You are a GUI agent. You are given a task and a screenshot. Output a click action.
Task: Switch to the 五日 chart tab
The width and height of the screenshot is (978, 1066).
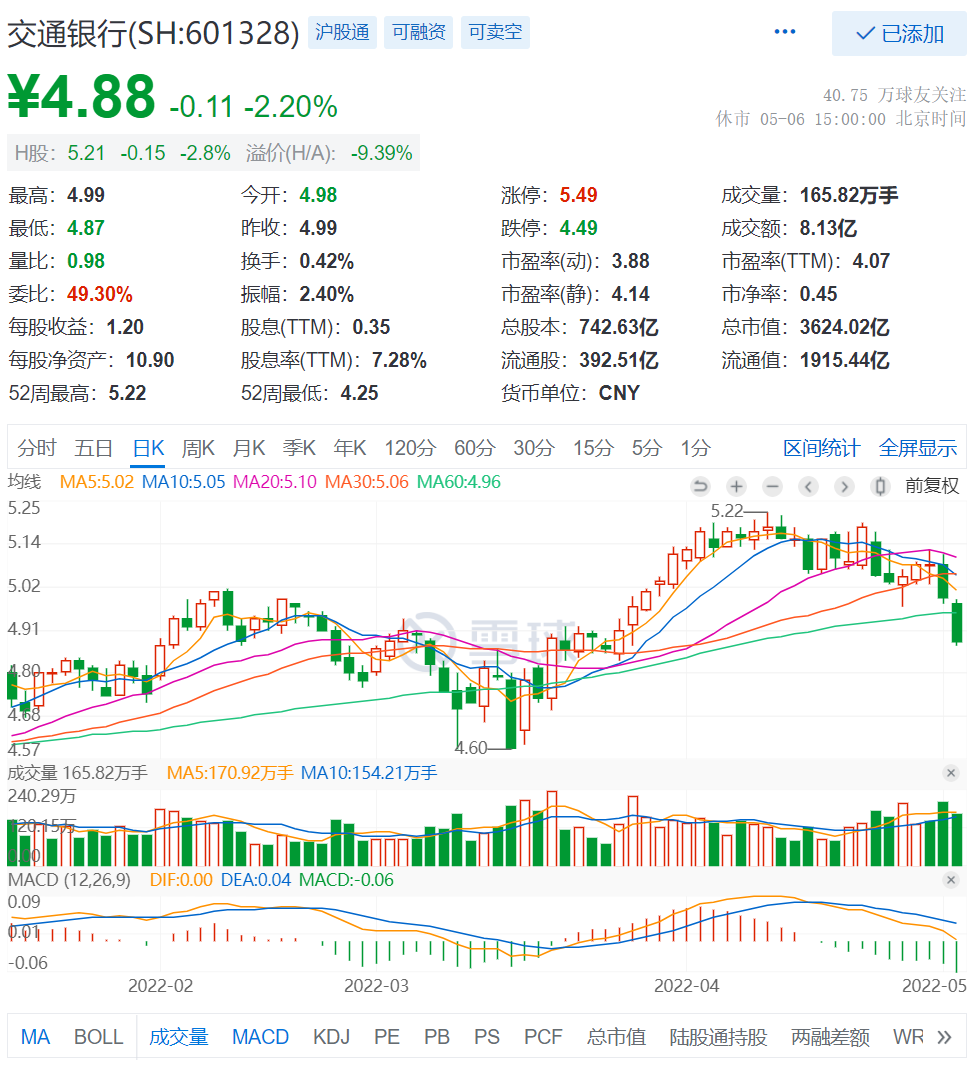pyautogui.click(x=93, y=448)
